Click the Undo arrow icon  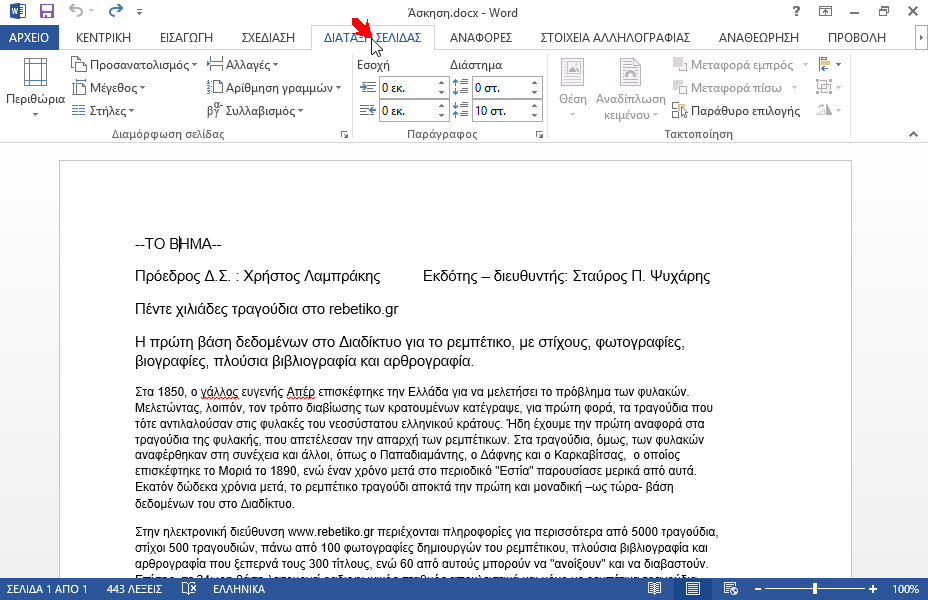(x=76, y=11)
